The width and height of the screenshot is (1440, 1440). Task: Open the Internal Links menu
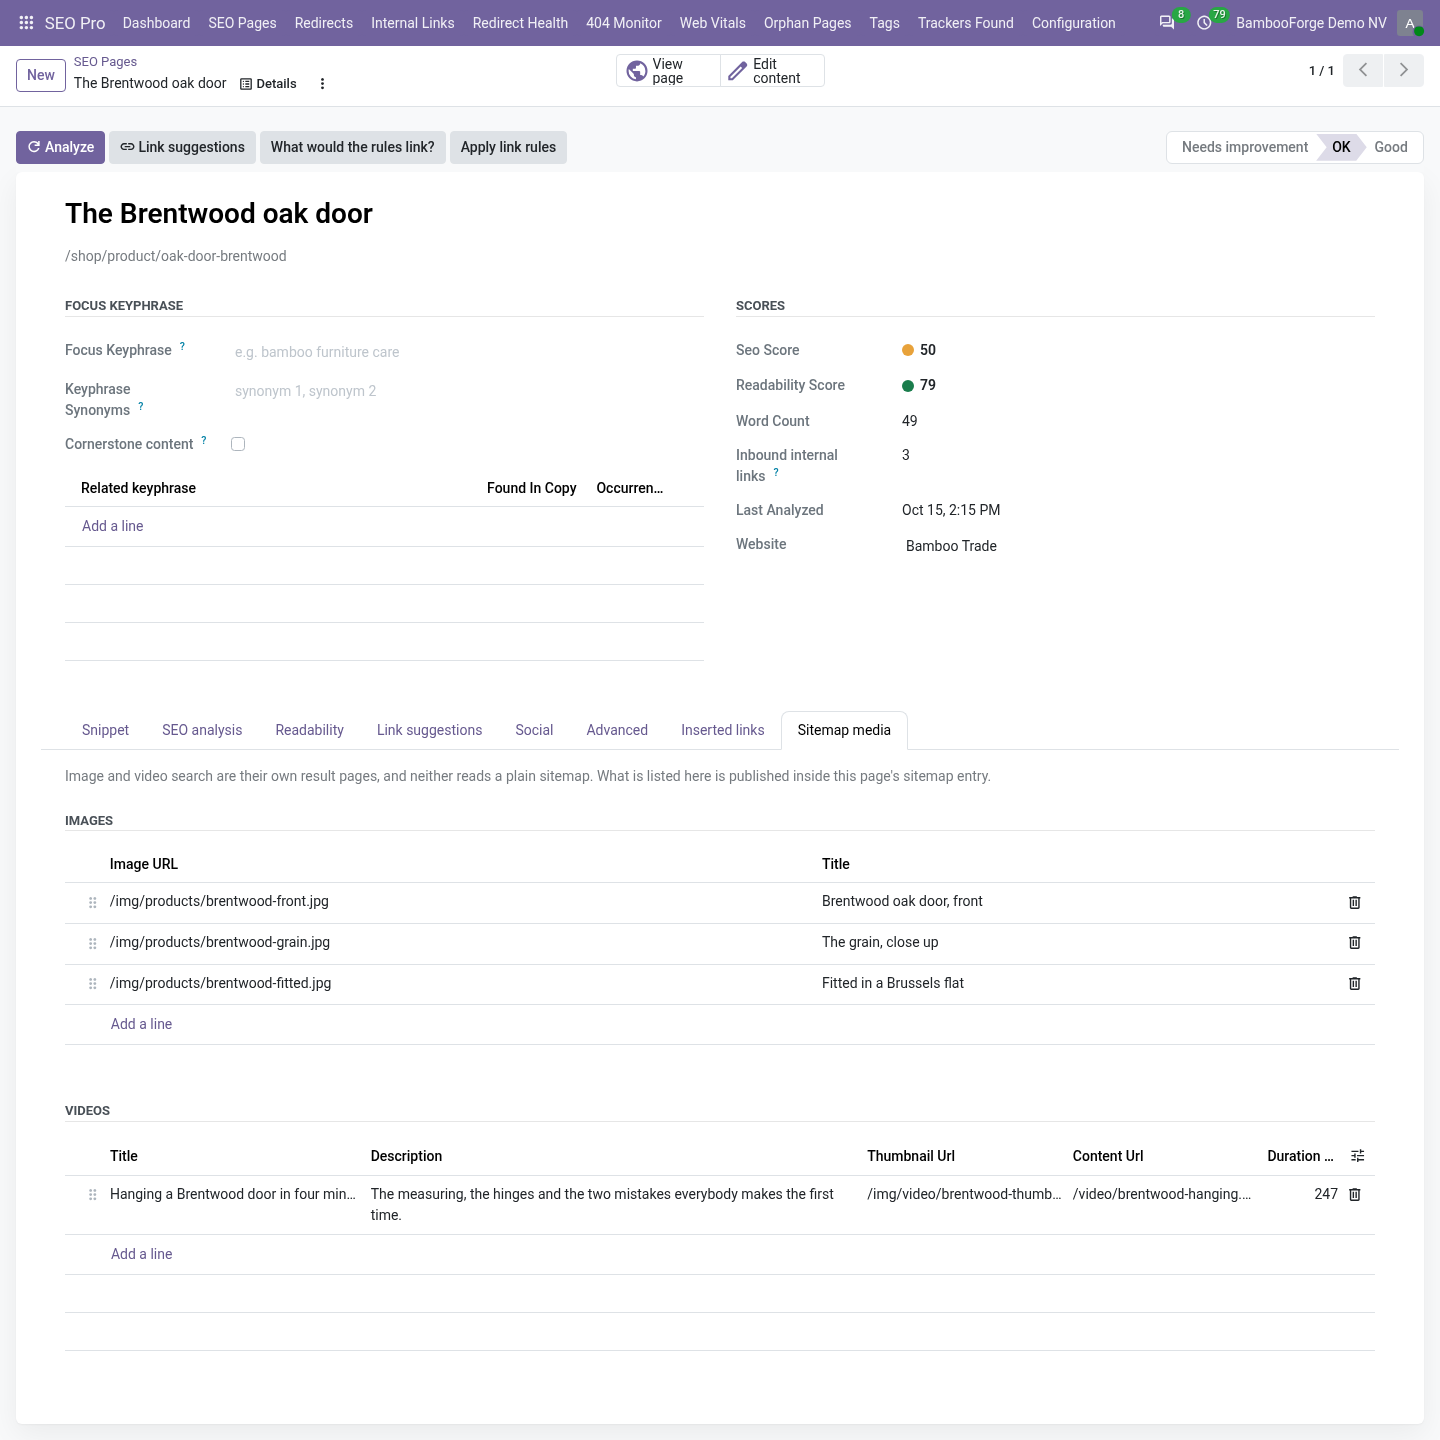pos(412,23)
